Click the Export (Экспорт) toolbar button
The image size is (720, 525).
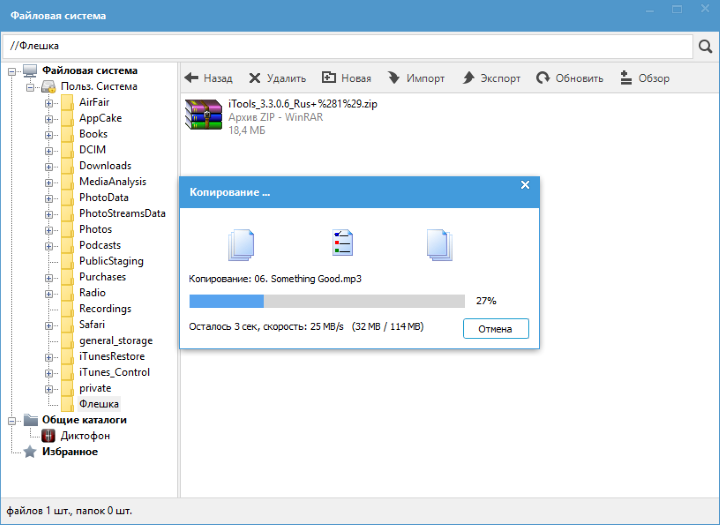[491, 78]
